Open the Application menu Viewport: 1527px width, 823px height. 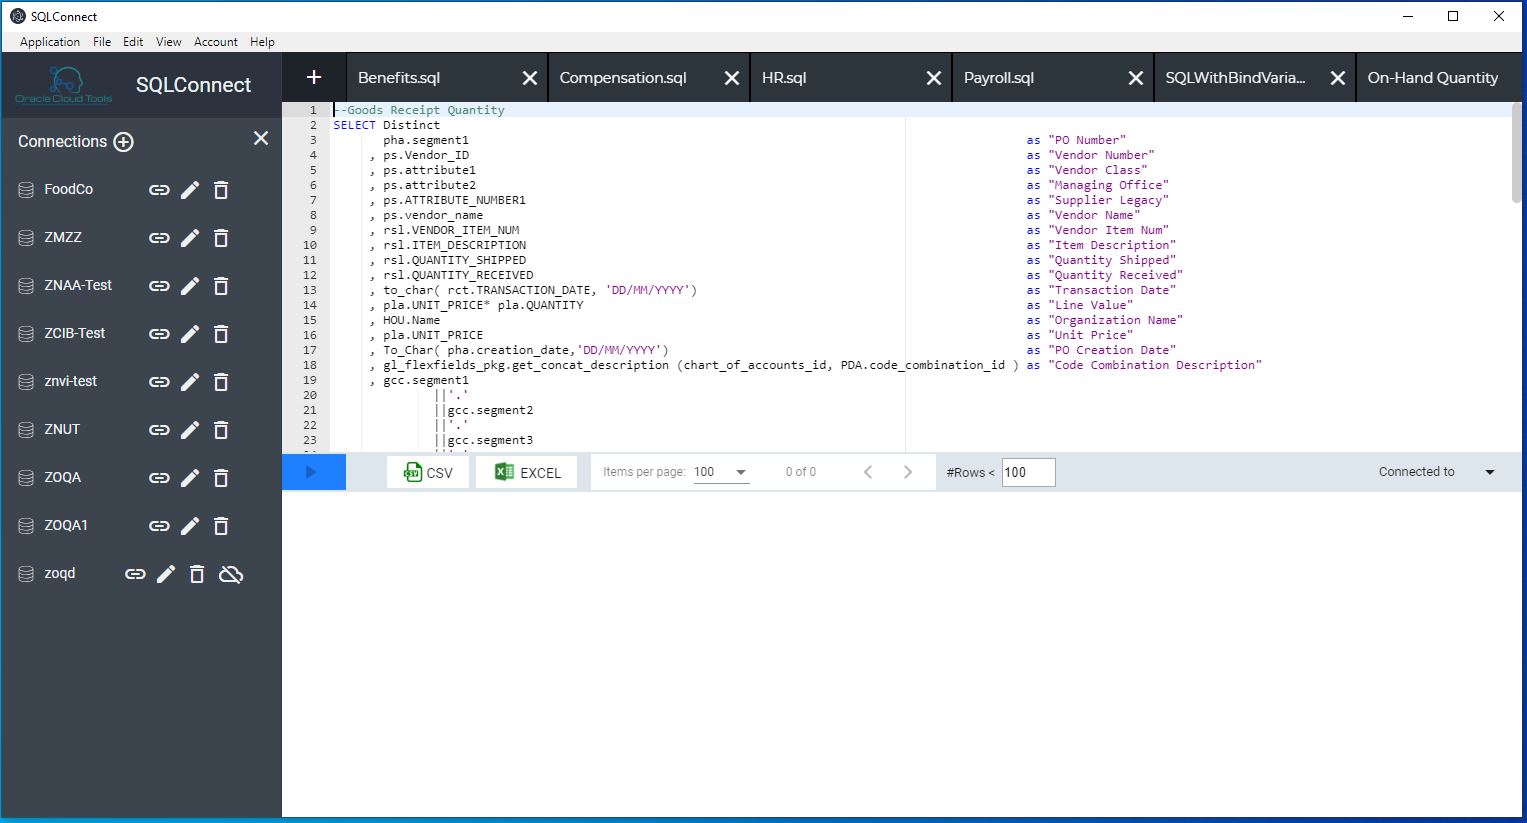point(50,42)
